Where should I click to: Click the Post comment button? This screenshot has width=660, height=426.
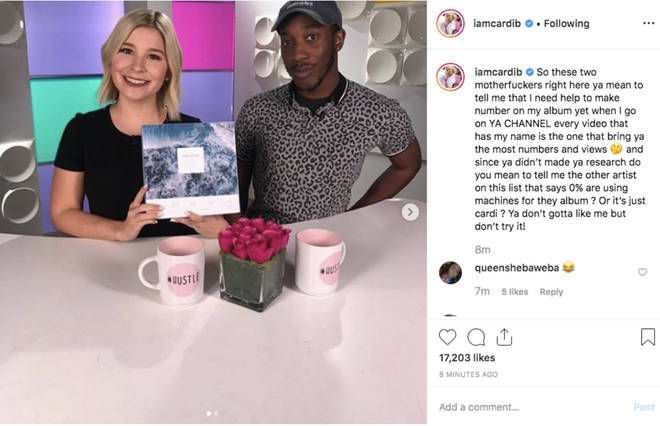pos(644,407)
